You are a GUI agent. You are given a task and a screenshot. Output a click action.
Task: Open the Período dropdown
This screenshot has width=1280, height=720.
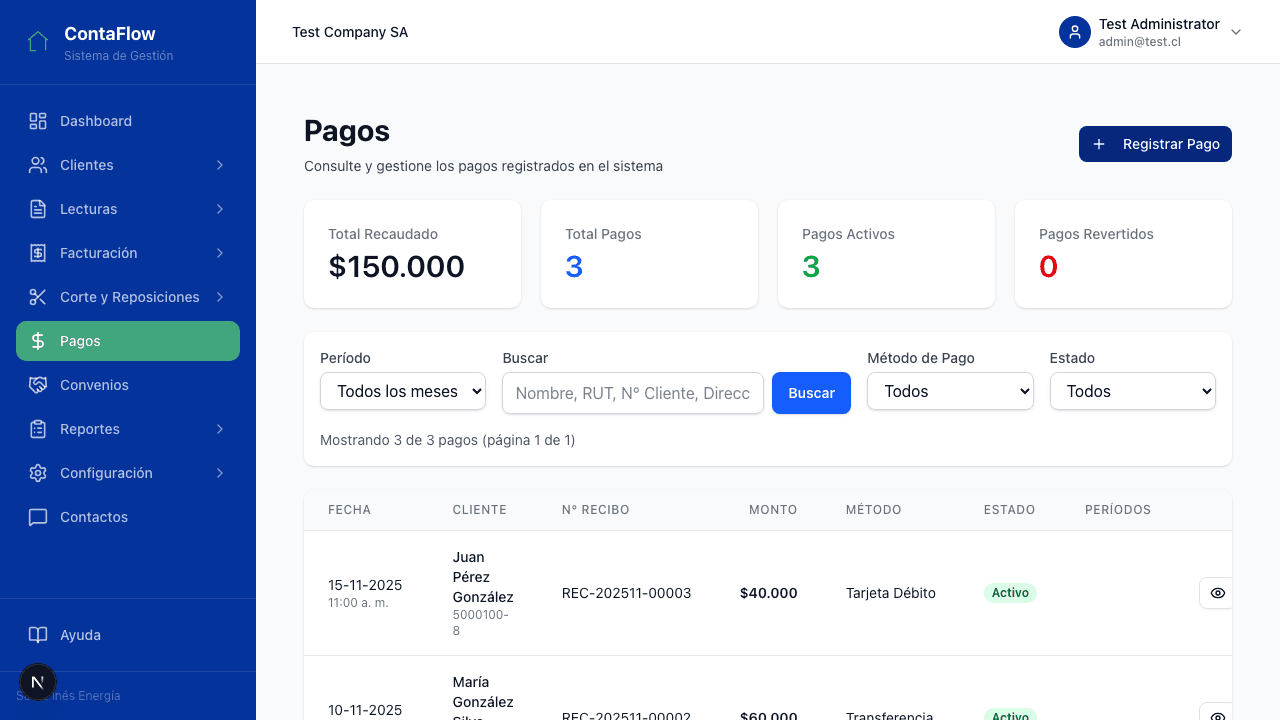point(403,391)
